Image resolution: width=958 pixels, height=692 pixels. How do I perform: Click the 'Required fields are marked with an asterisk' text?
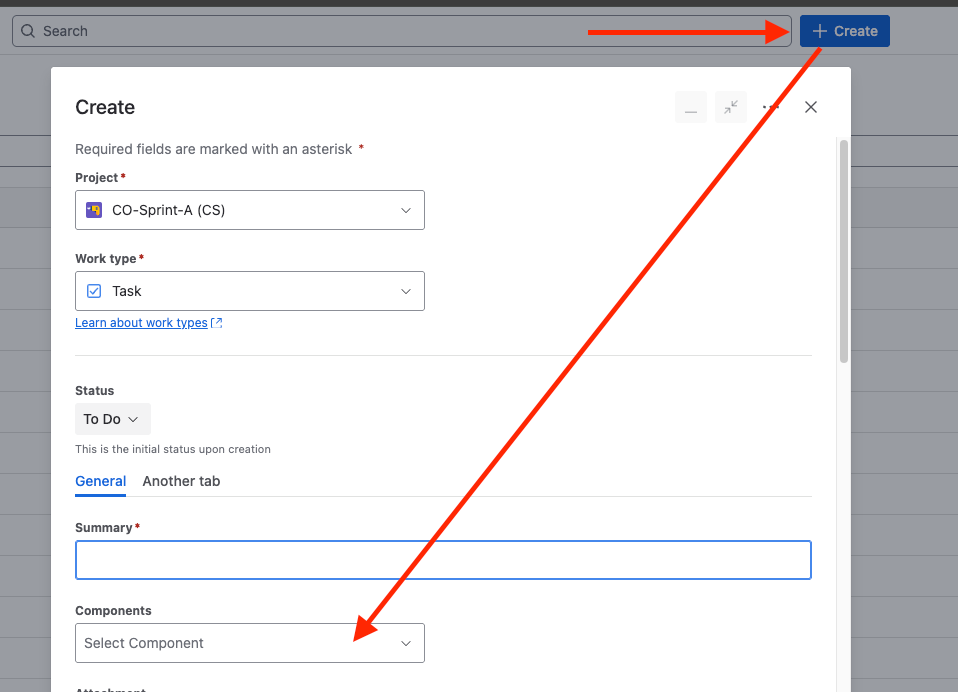coord(214,149)
